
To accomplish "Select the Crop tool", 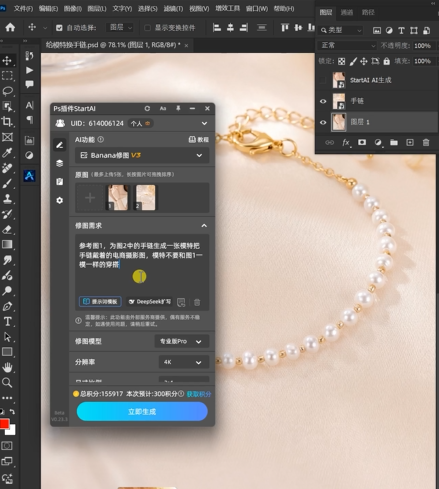I will (x=7, y=122).
